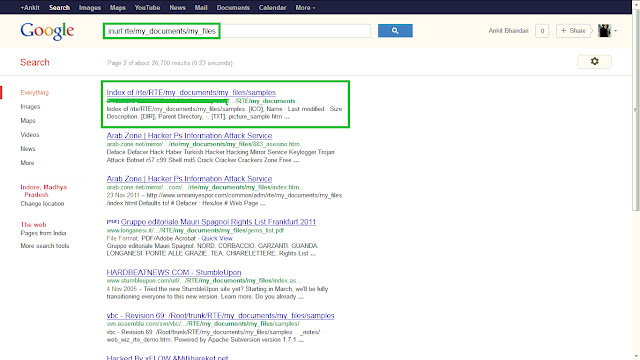
Task: Open Index of /rte/RTE/my_documents result link
Action: point(191,93)
